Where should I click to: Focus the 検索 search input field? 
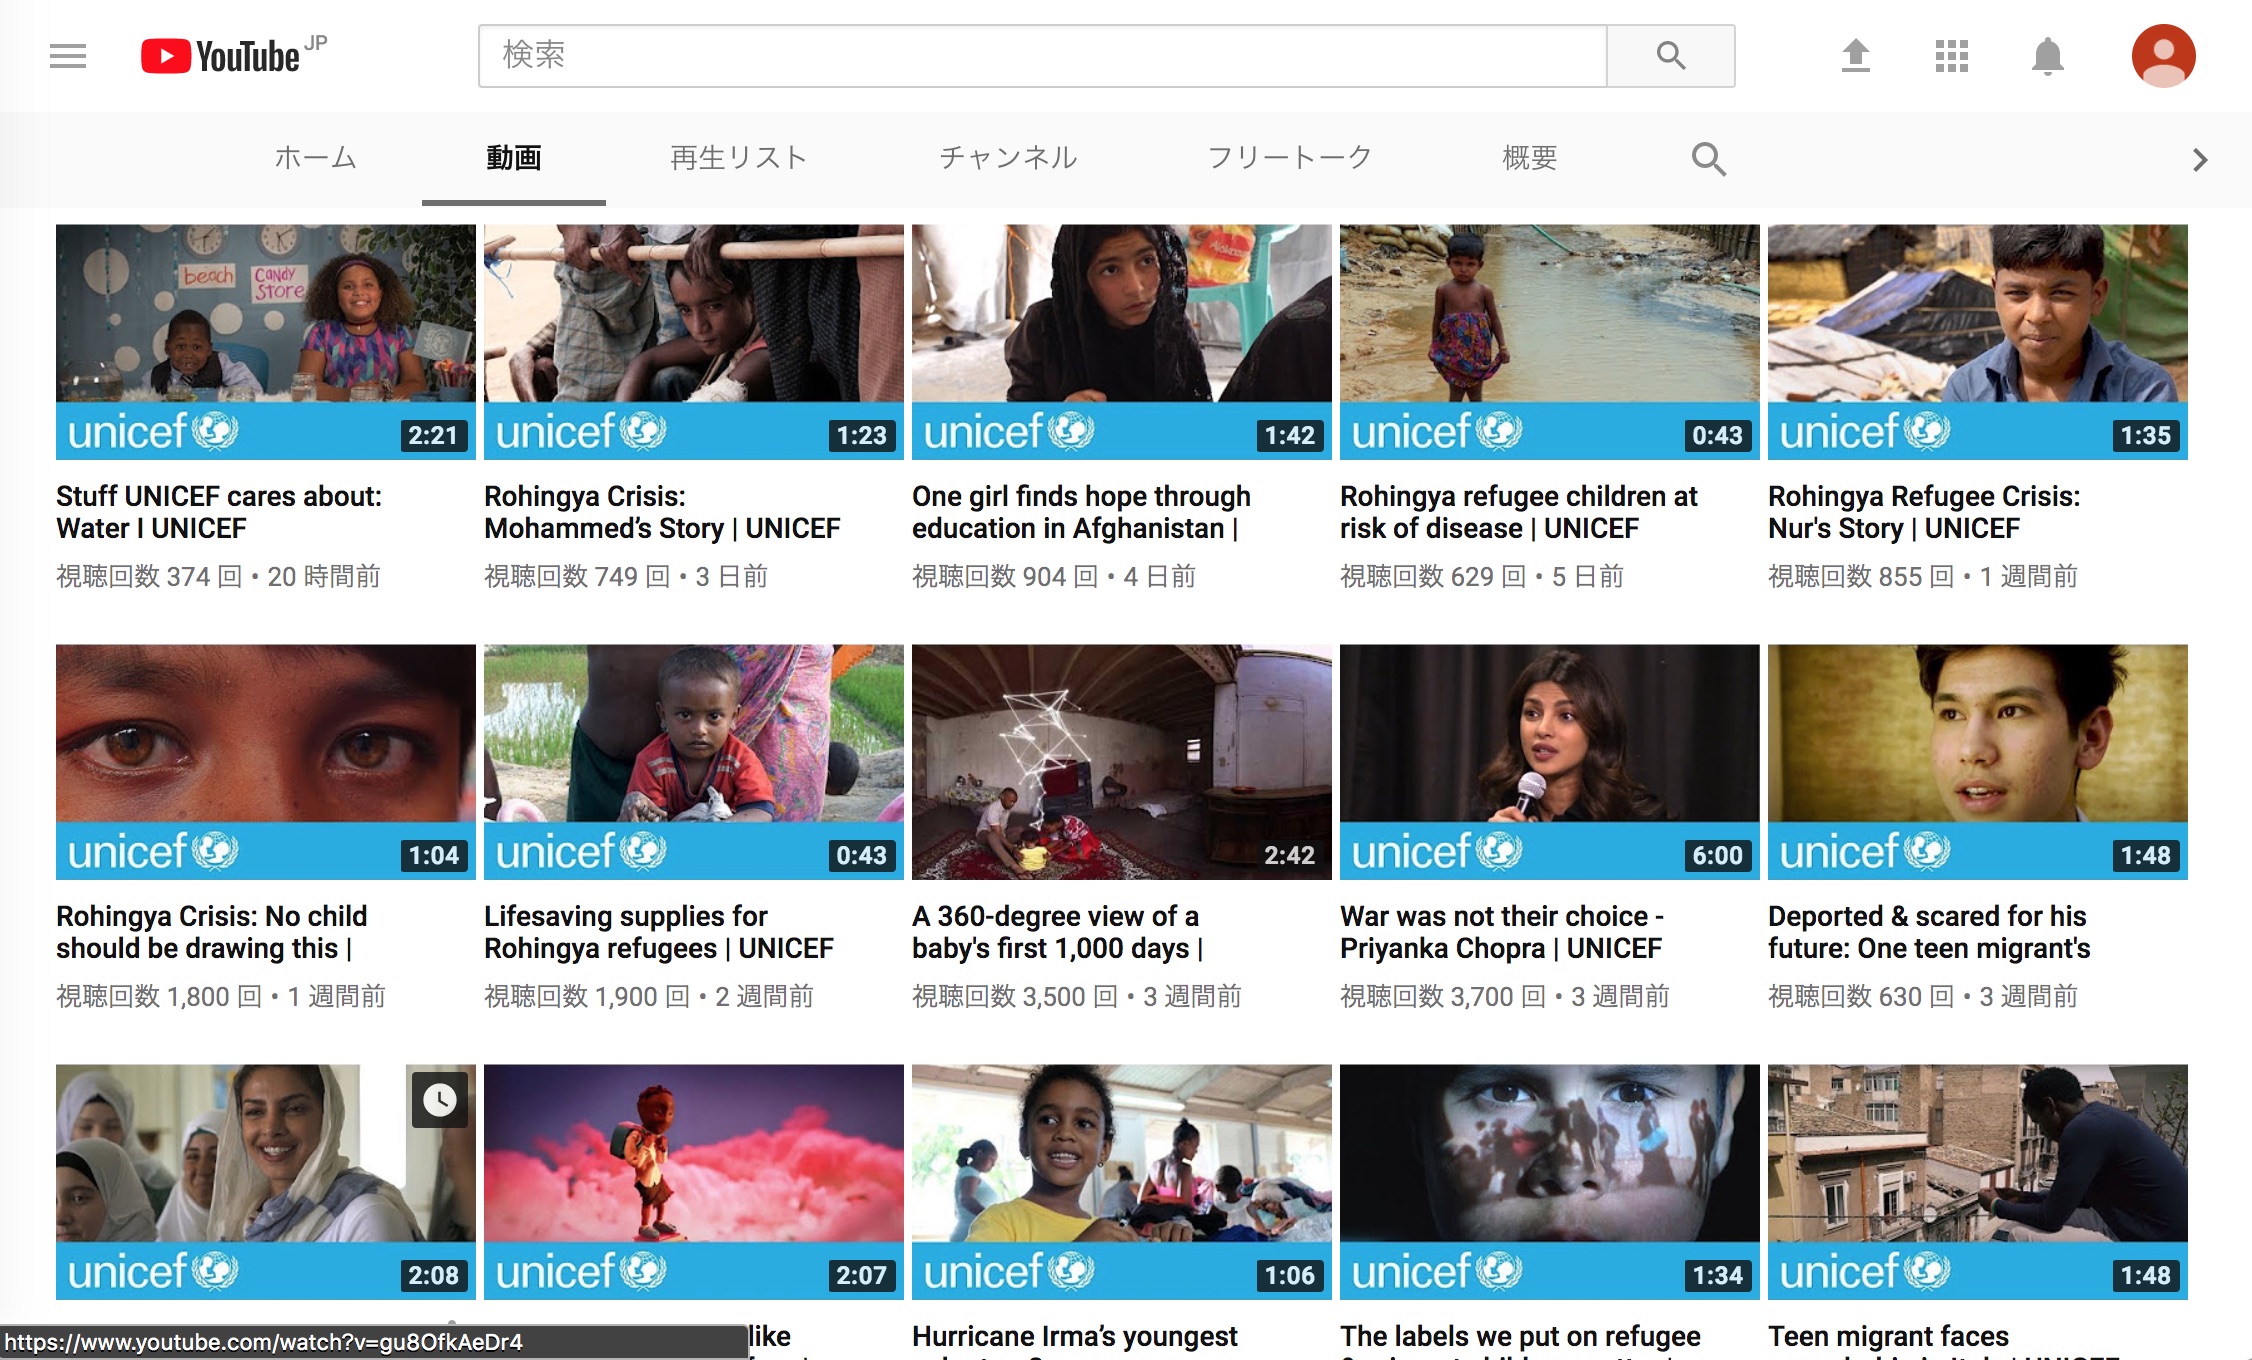pyautogui.click(x=1042, y=56)
